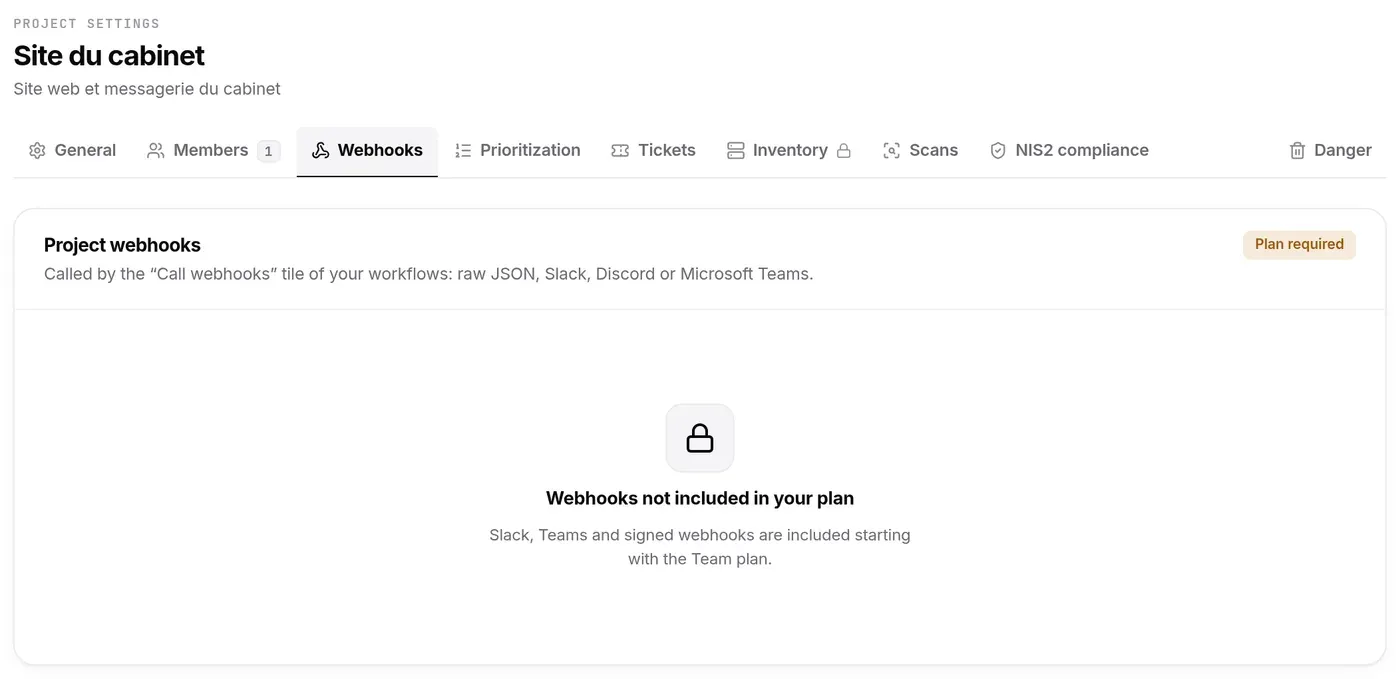
Task: Click the Members count badge
Action: 268,151
